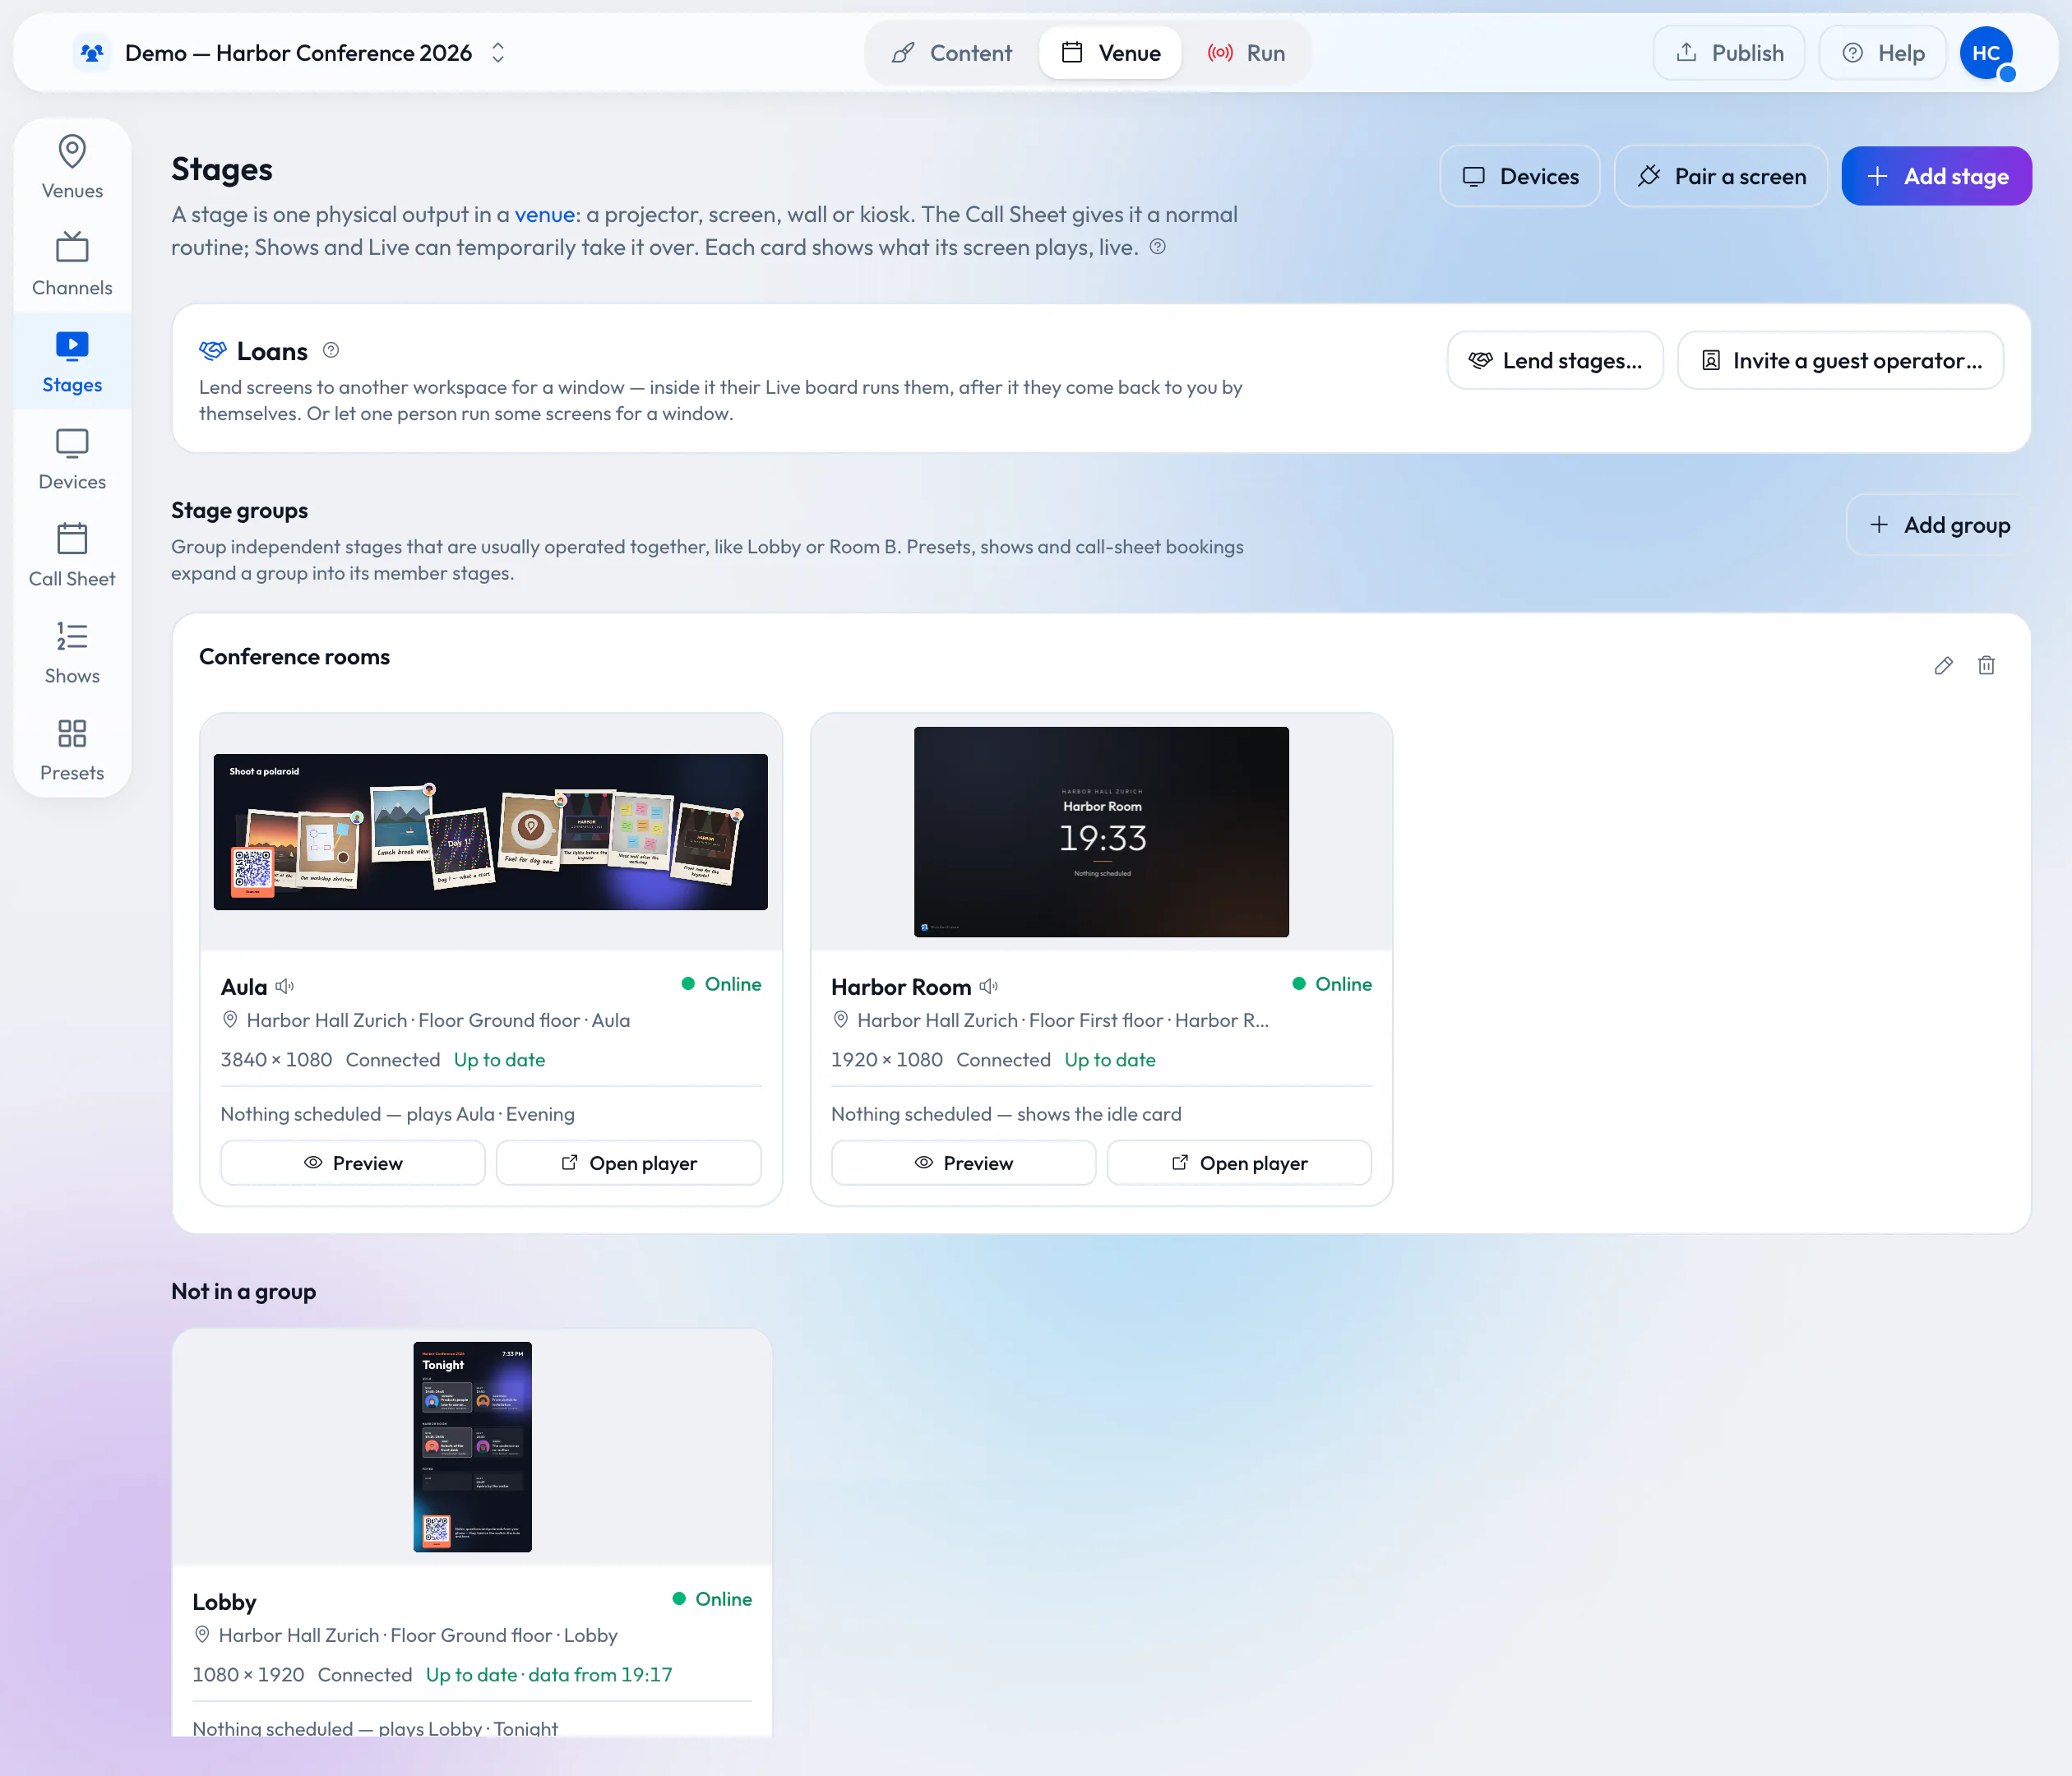Click the speaker icon next to Aula
Image resolution: width=2072 pixels, height=1776 pixels.
point(285,987)
